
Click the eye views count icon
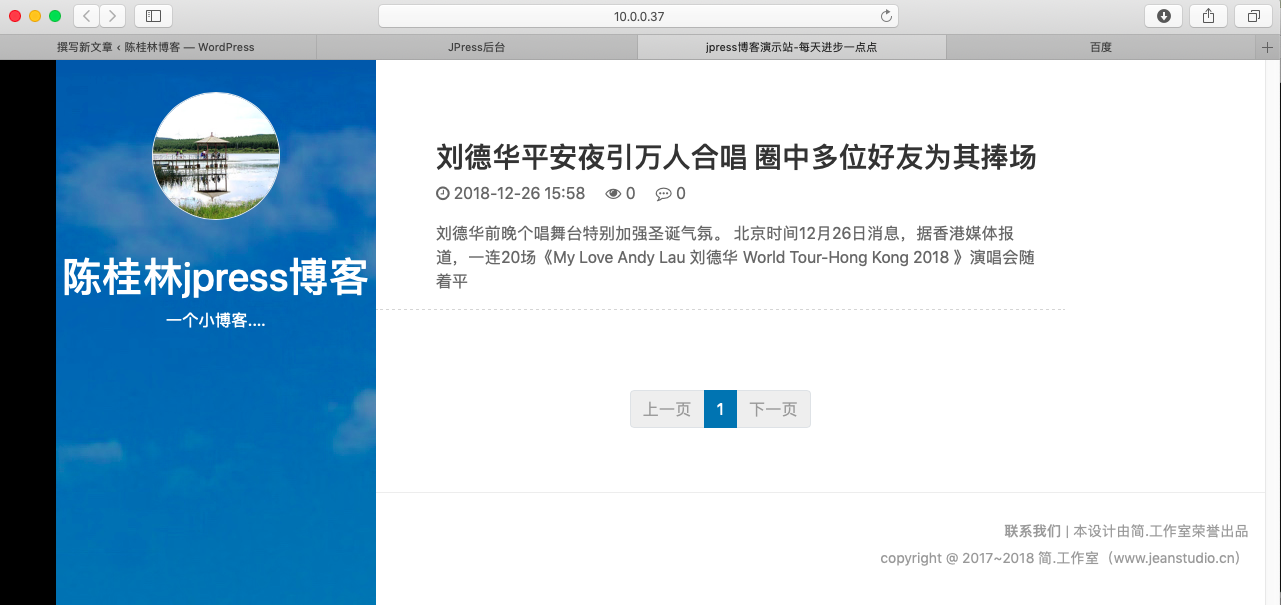[x=613, y=194]
